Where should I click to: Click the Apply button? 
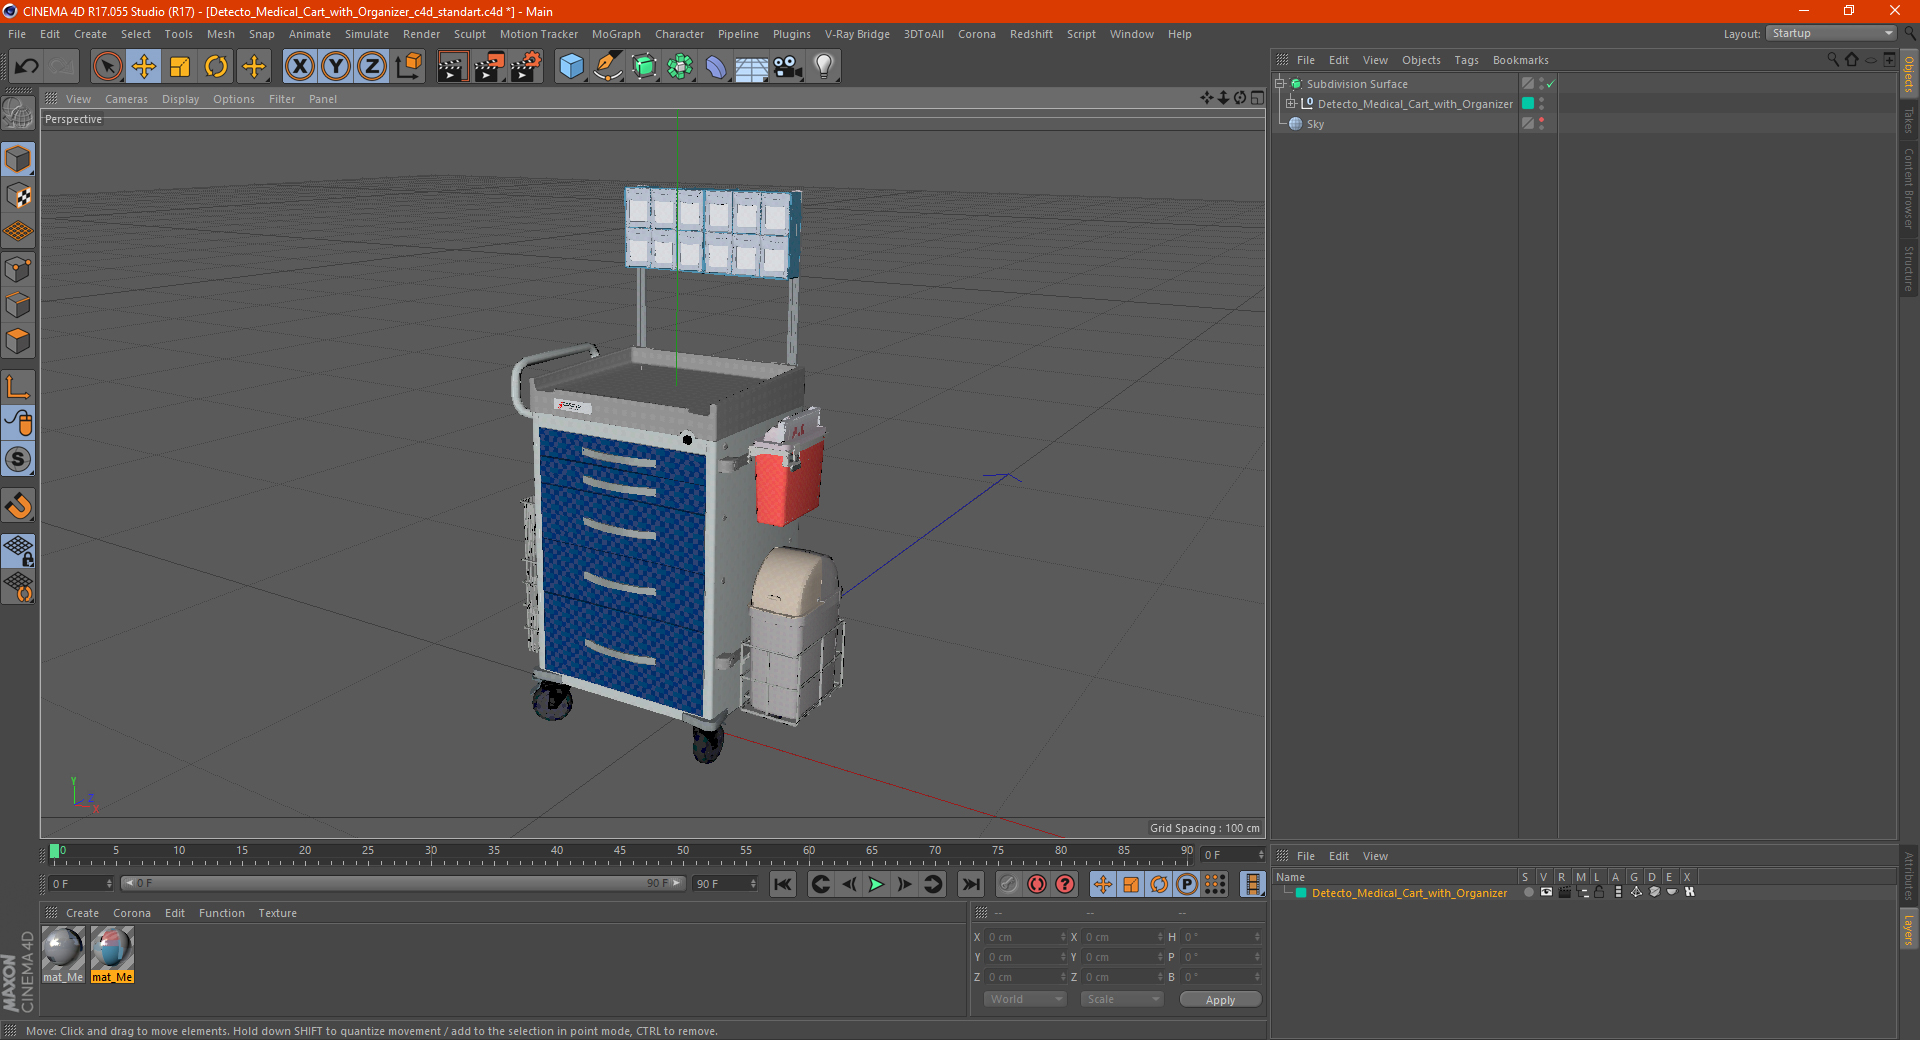(x=1220, y=1000)
